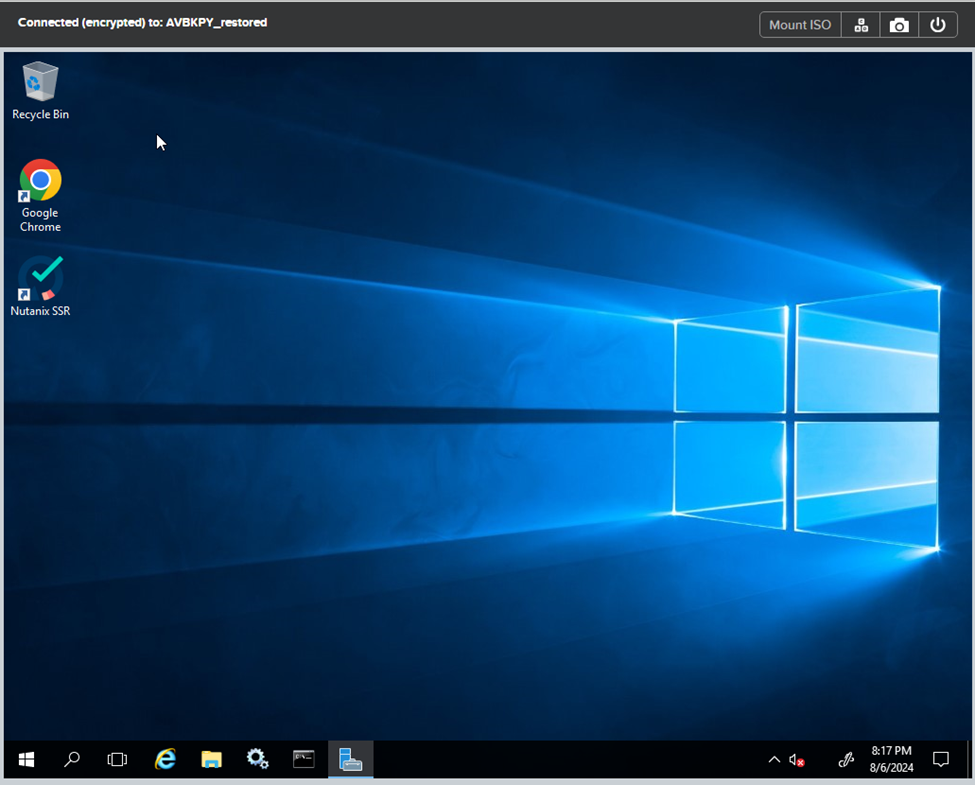Click the muted volume tray icon
This screenshot has height=785, width=975.
point(797,760)
